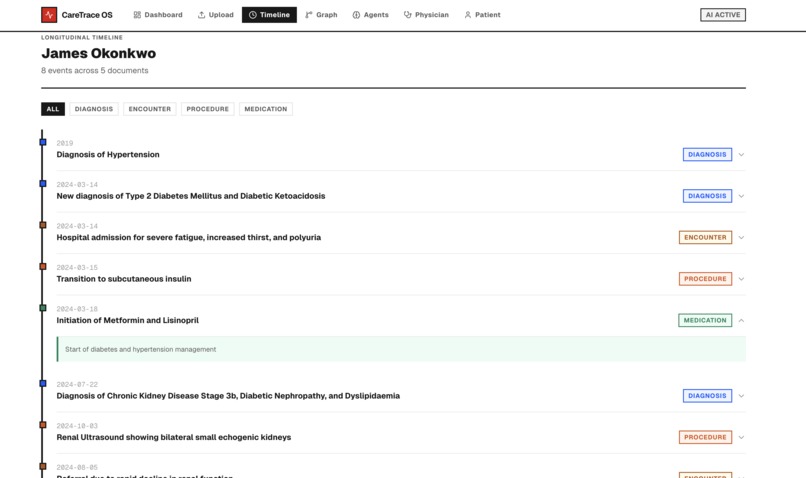The width and height of the screenshot is (806, 478).
Task: Filter timeline by ENCOUNTER
Action: click(x=150, y=109)
